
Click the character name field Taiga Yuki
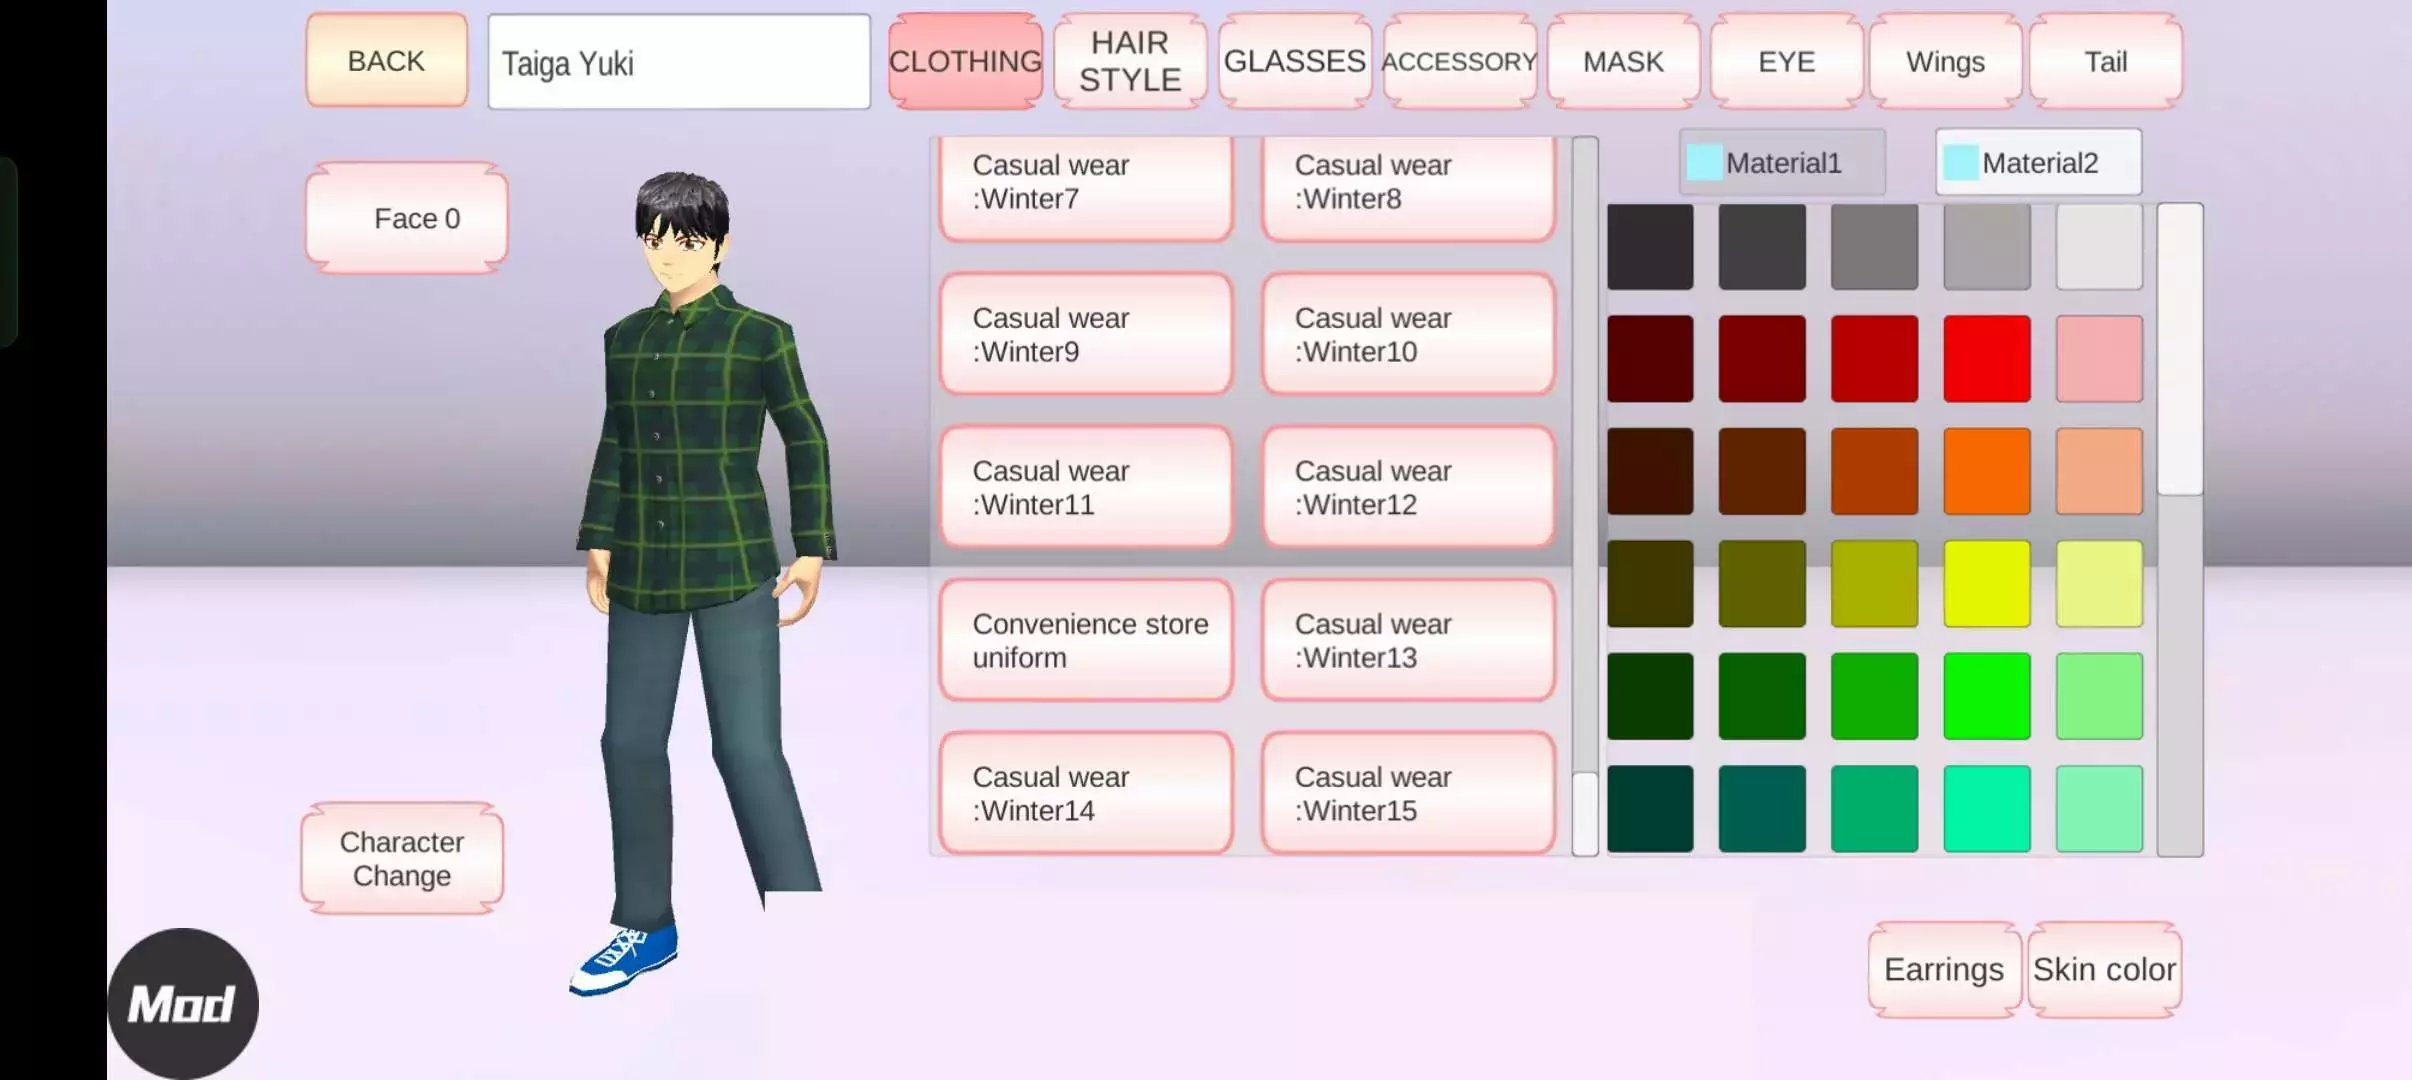point(679,62)
